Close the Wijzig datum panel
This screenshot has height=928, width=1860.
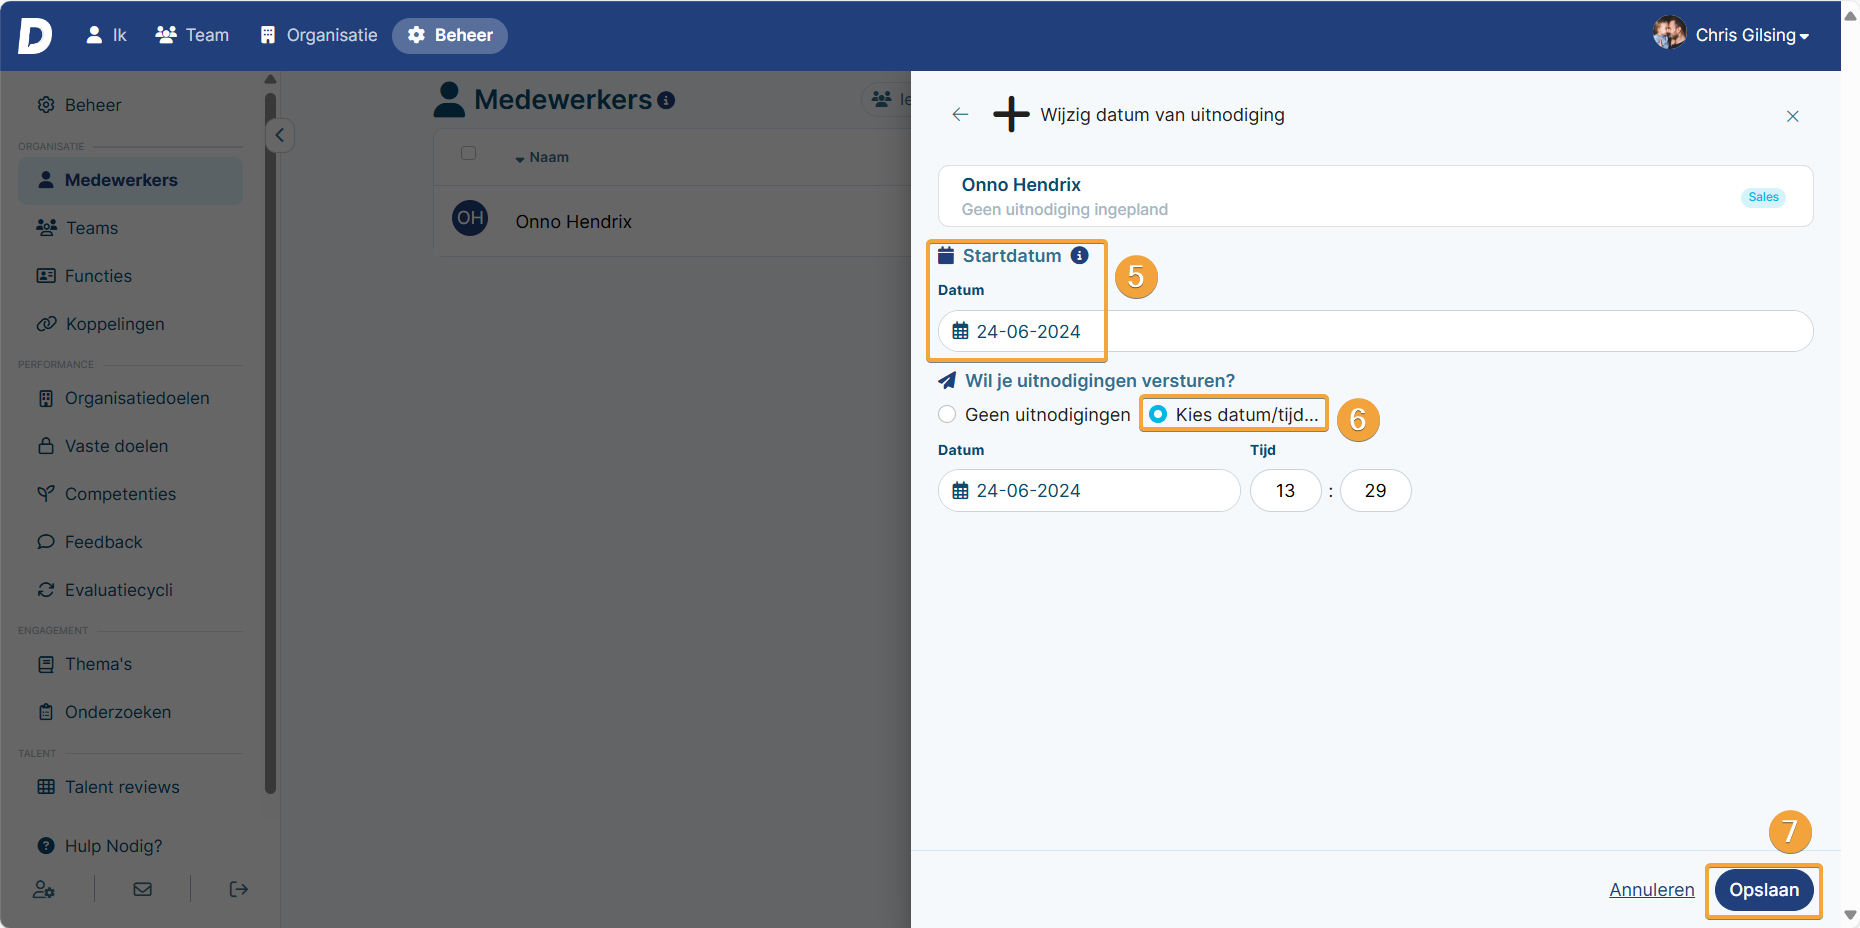pos(1793,116)
